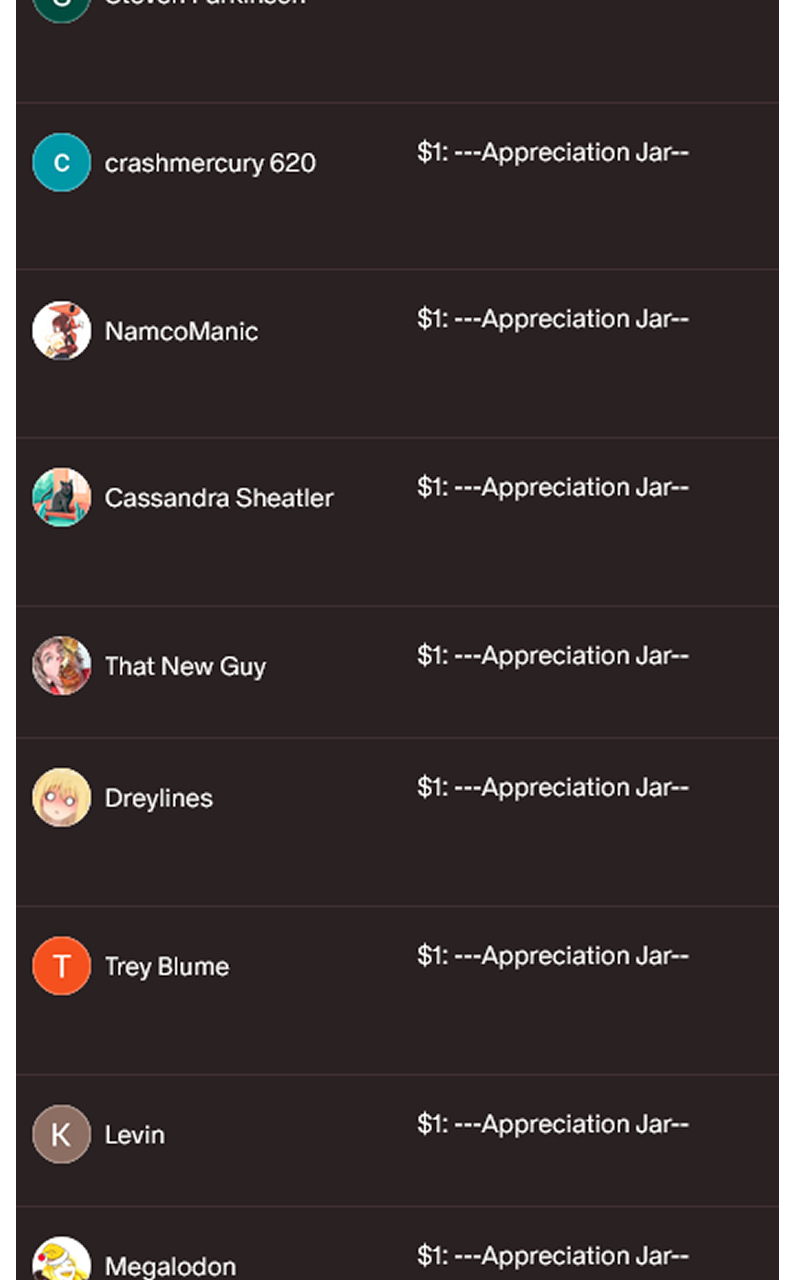Click the NamcoManic username
The width and height of the screenshot is (800, 1280).
[x=181, y=331]
